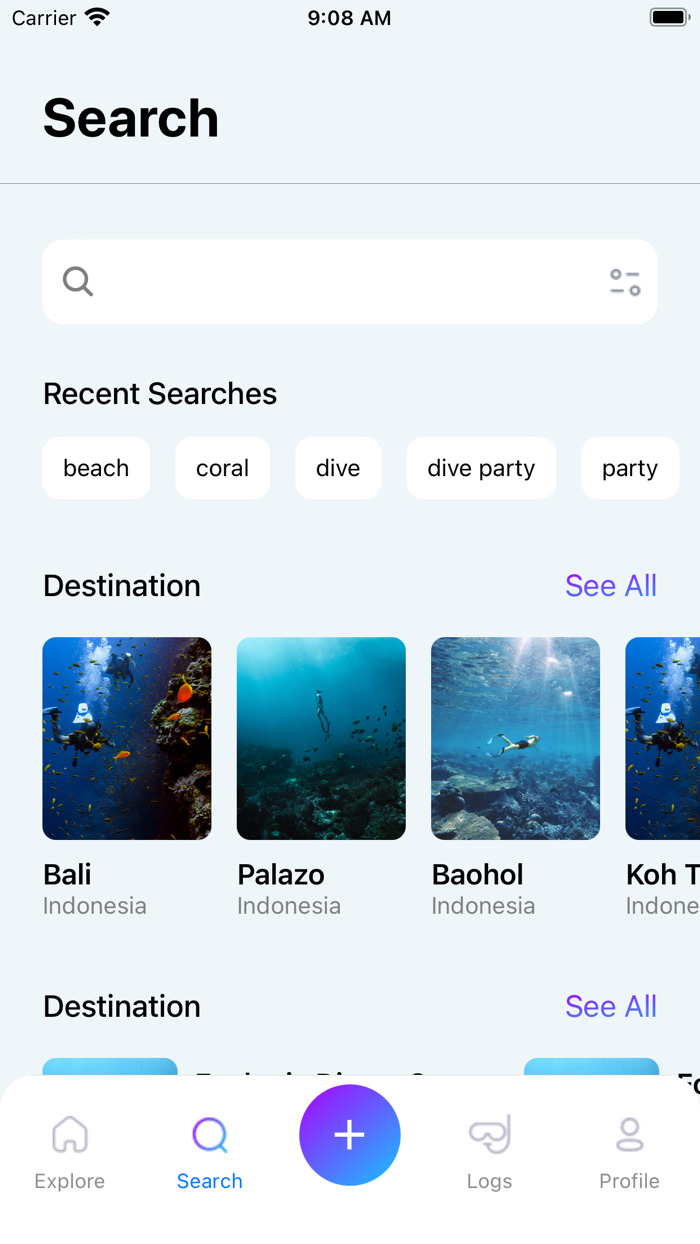
Task: Switch to the Explore tab label
Action: [x=69, y=1181]
